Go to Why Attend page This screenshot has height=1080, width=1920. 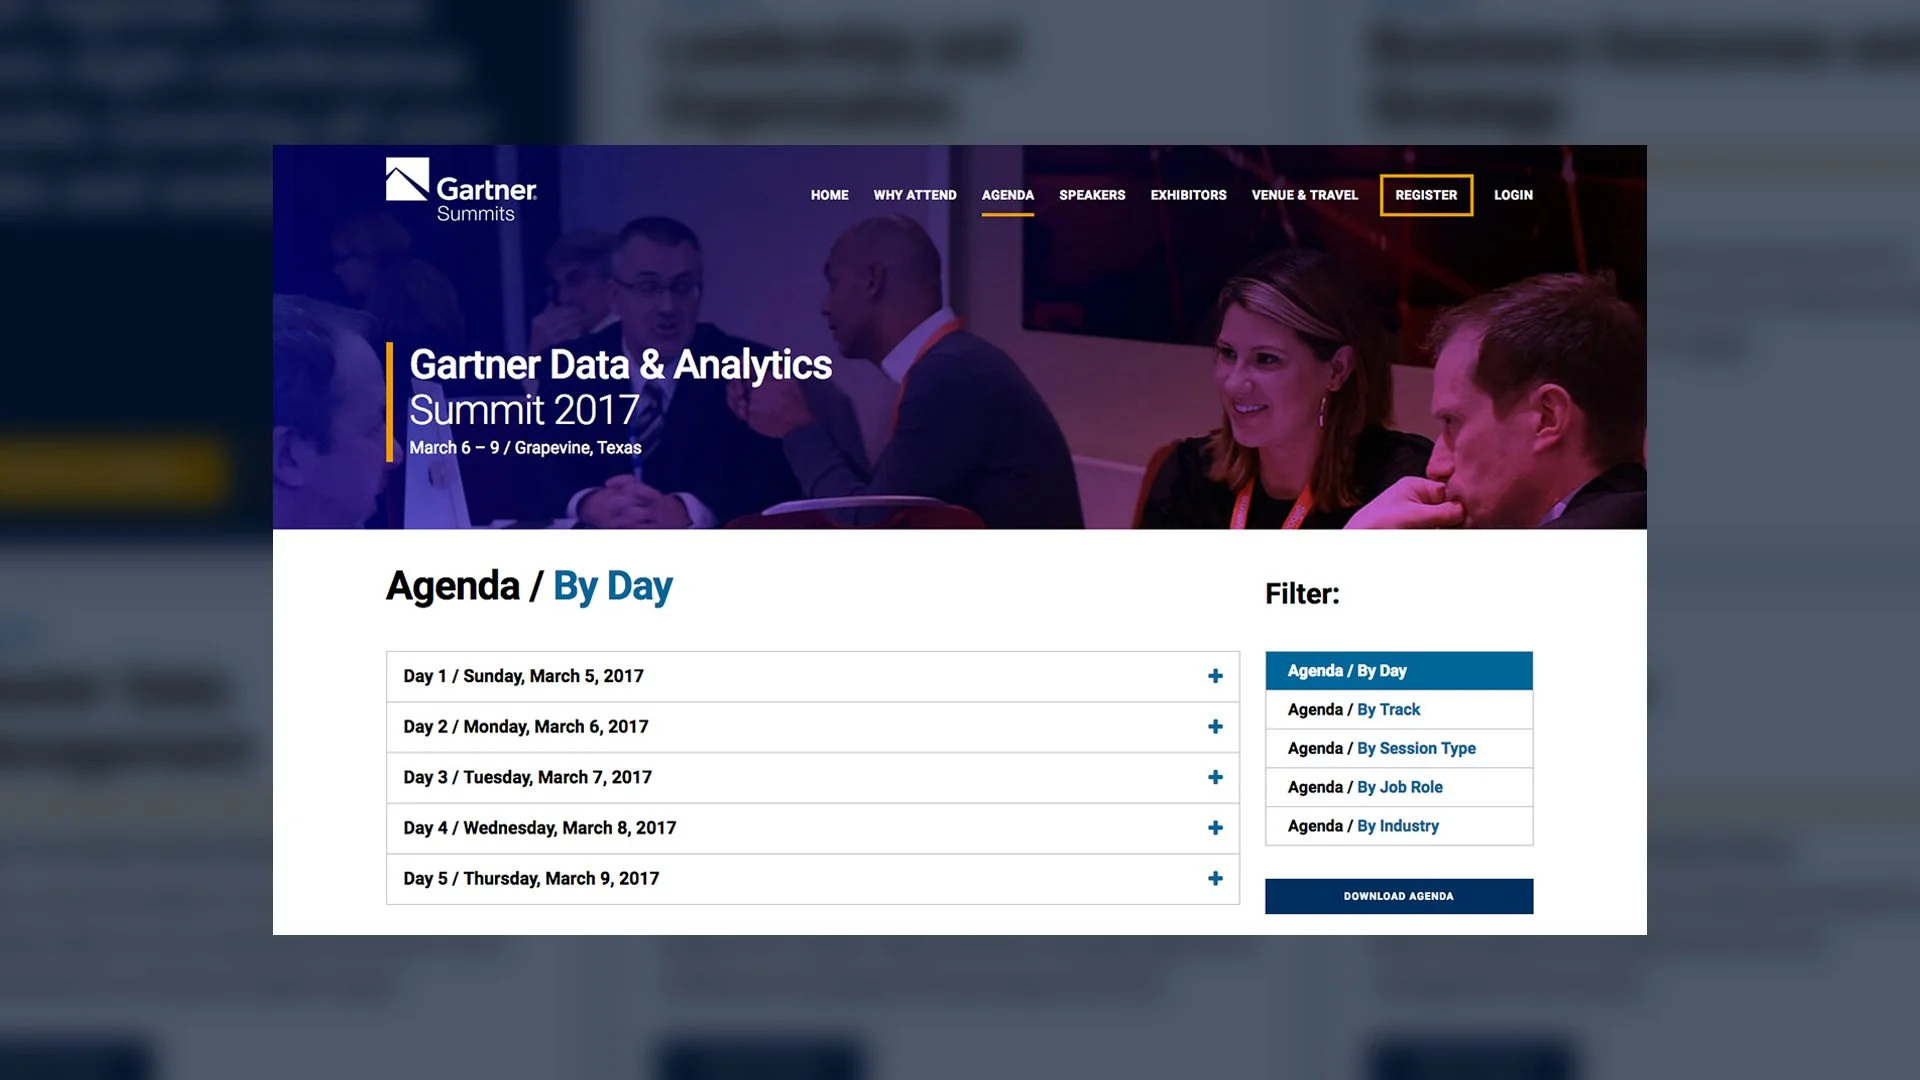click(914, 195)
